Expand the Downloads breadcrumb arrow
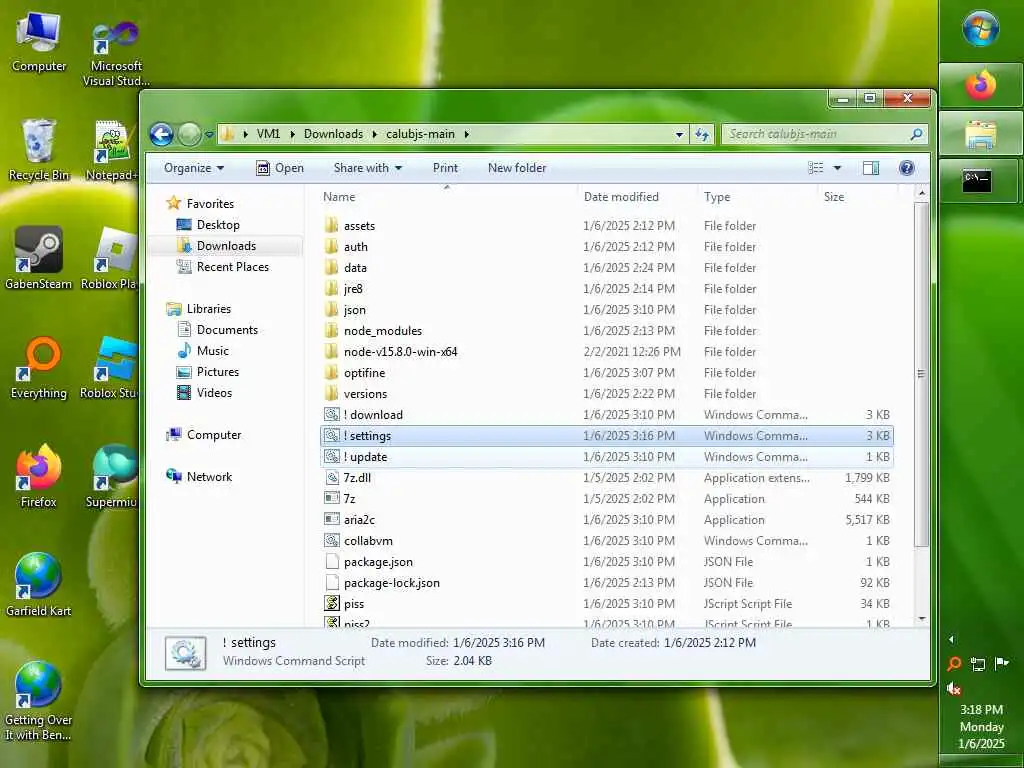This screenshot has height=768, width=1024. pos(375,135)
